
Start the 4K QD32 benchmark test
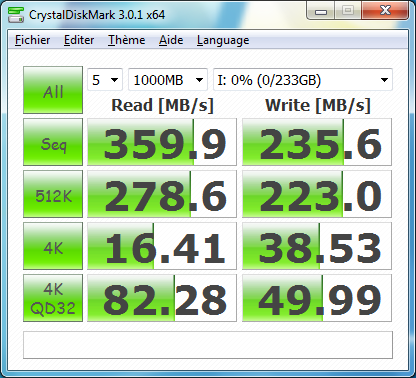coord(53,298)
